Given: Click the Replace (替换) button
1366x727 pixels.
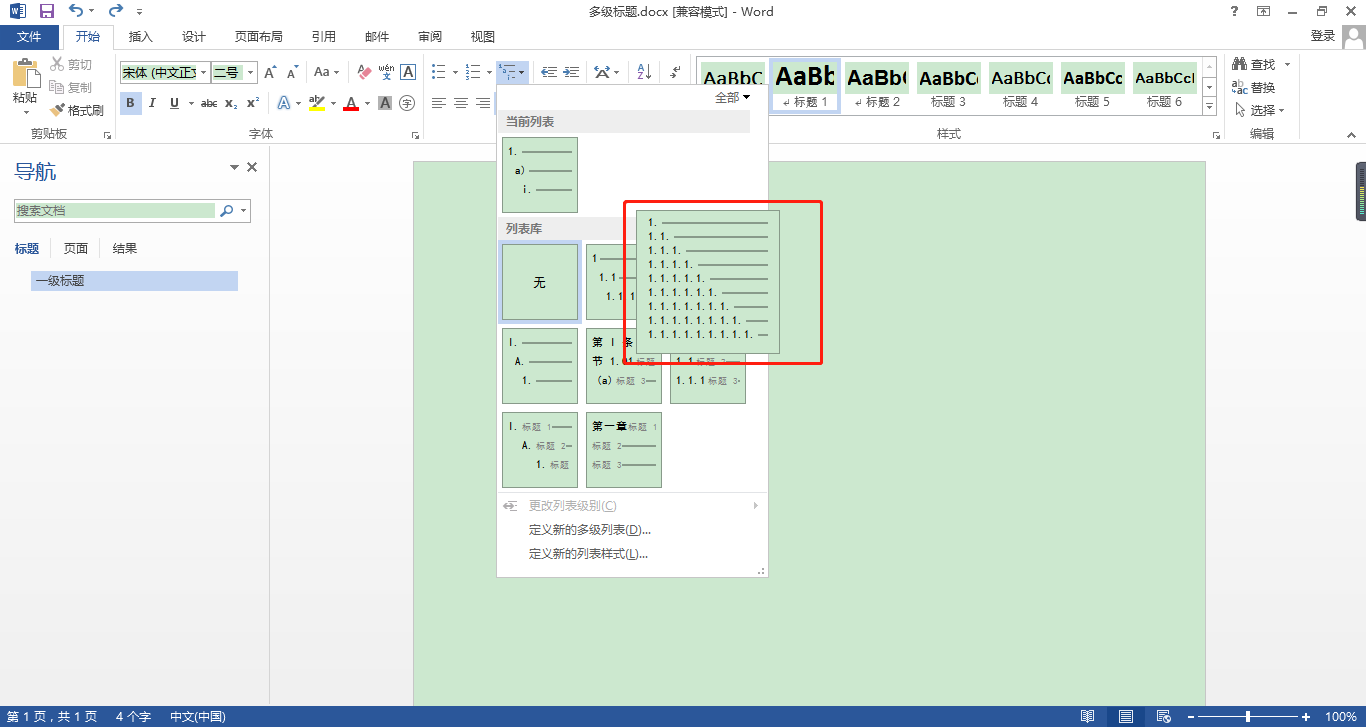Looking at the screenshot, I should tap(1254, 87).
